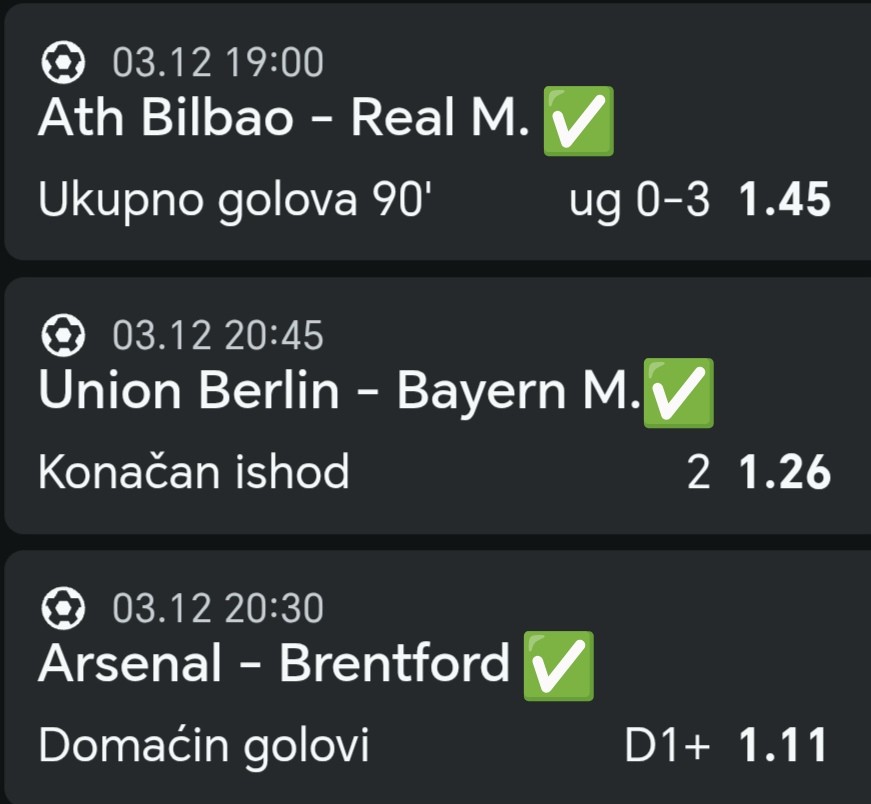871x804 pixels.
Task: Click the "Ukupno golova 90'" bet type label
Action: coord(236,201)
